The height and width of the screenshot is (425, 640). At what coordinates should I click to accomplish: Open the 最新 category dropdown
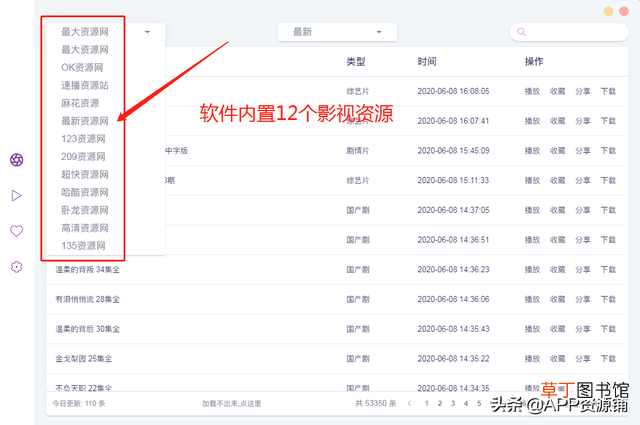337,32
